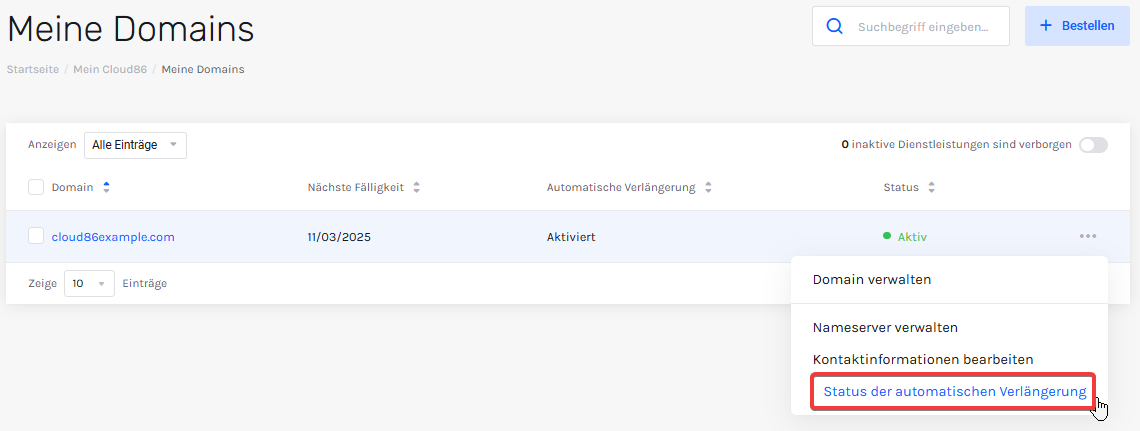Sort by Nächste Fälligkeit column arrows
This screenshot has height=431, width=1140.
click(417, 188)
